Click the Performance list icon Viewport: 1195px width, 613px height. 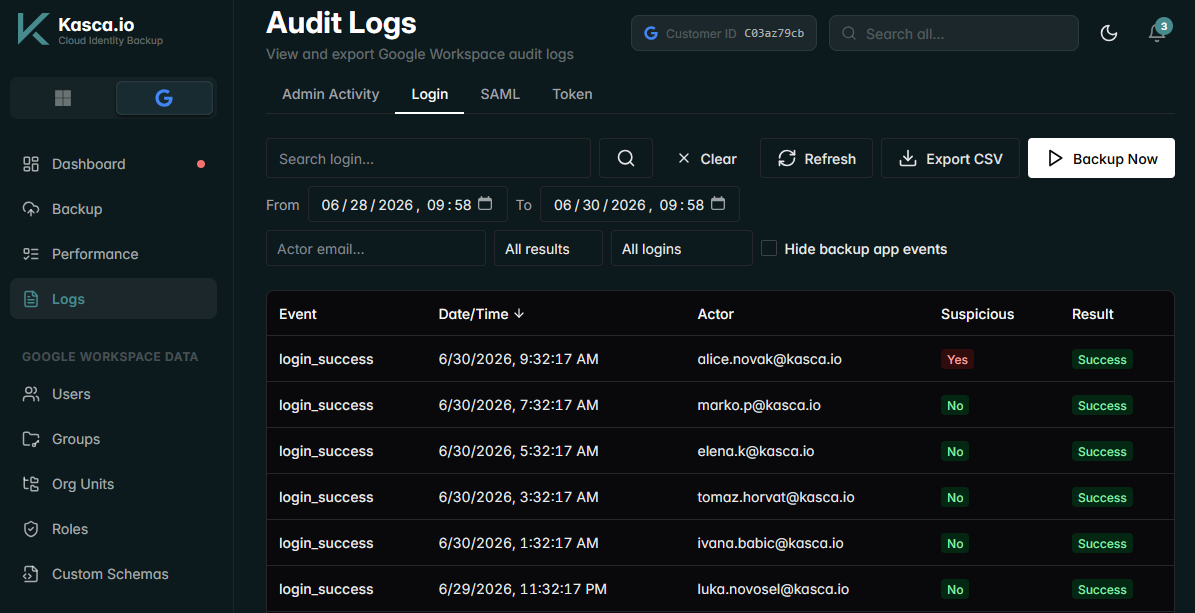(x=31, y=254)
